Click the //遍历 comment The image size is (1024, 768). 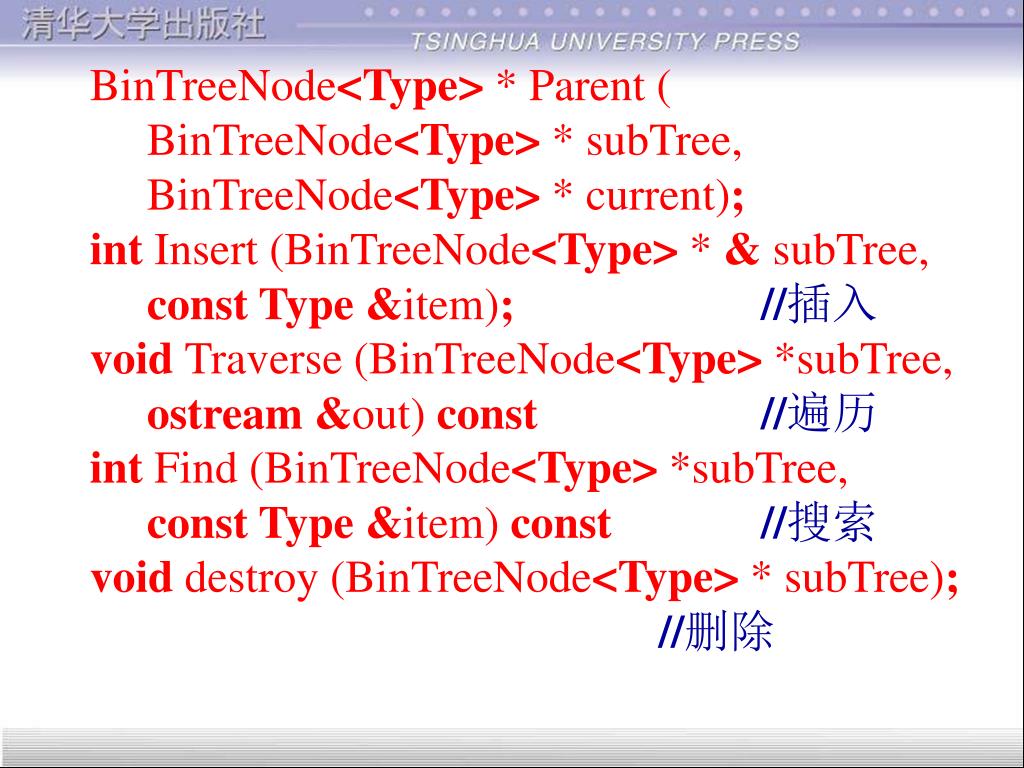[818, 413]
